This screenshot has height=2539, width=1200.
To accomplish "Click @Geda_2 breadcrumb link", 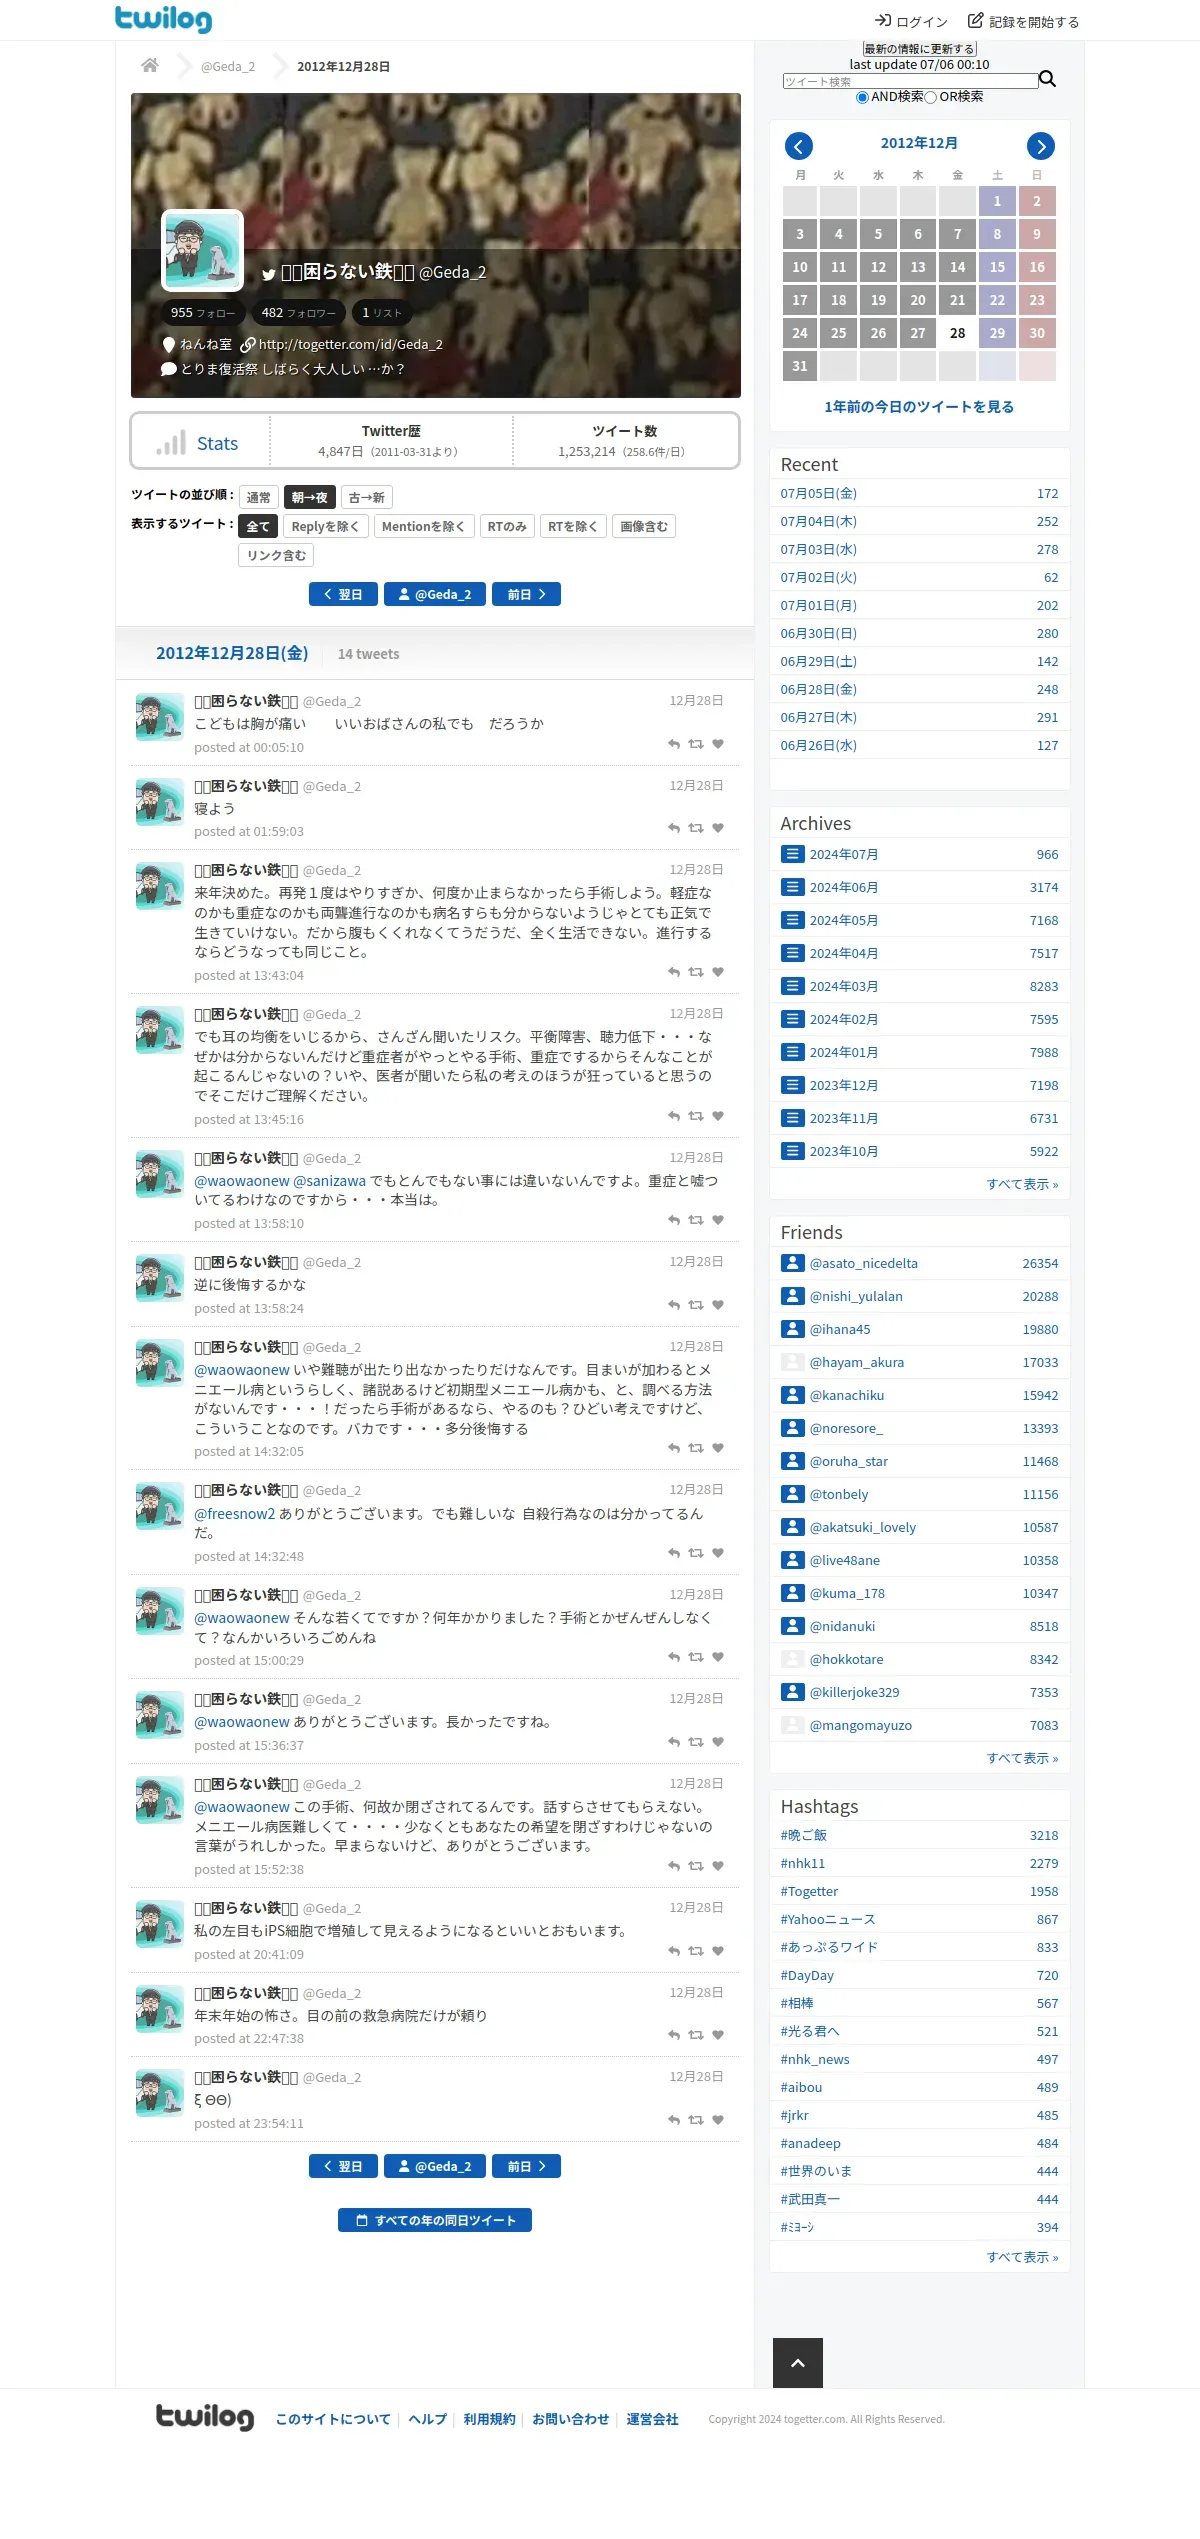I will click(x=228, y=67).
